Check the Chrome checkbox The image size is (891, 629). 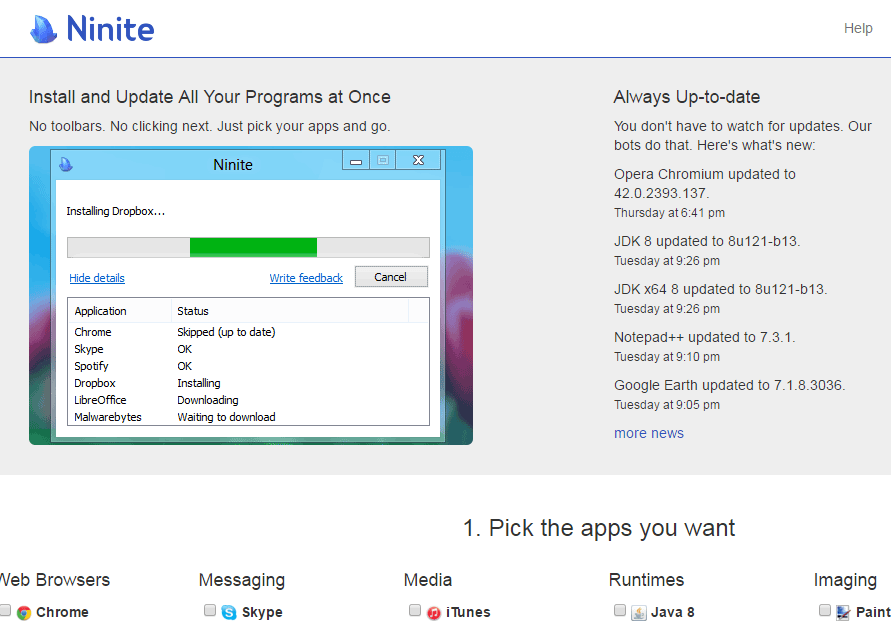click(x=4, y=610)
